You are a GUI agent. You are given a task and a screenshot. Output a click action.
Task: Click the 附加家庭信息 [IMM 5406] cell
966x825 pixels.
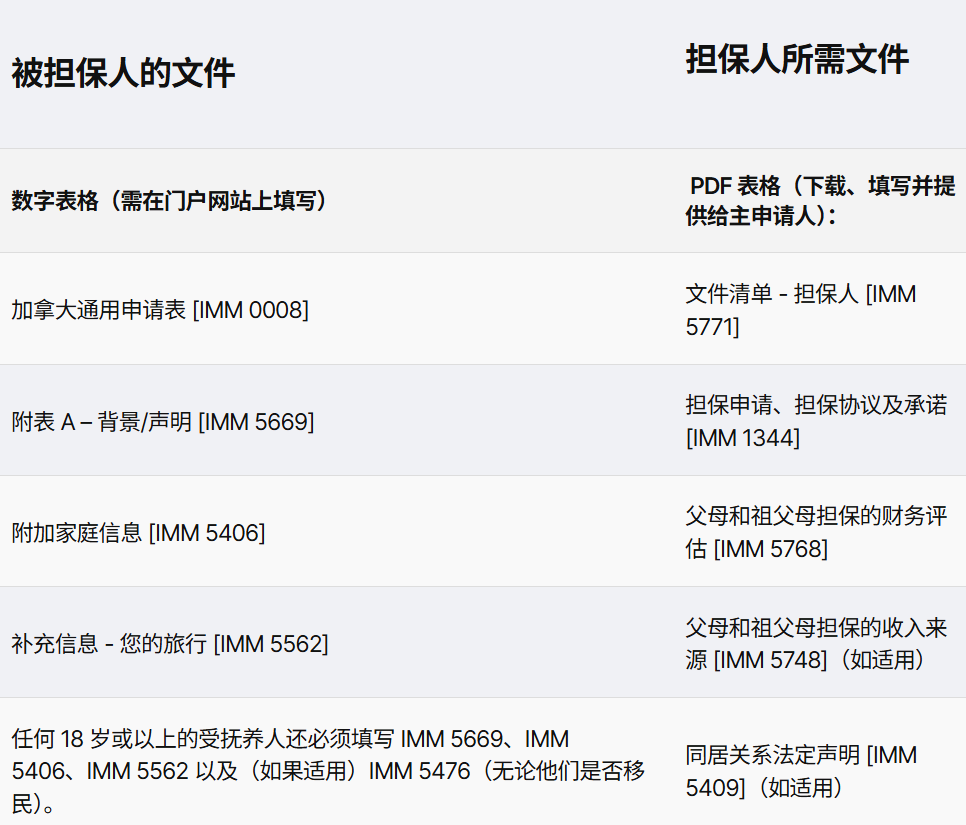coord(139,533)
